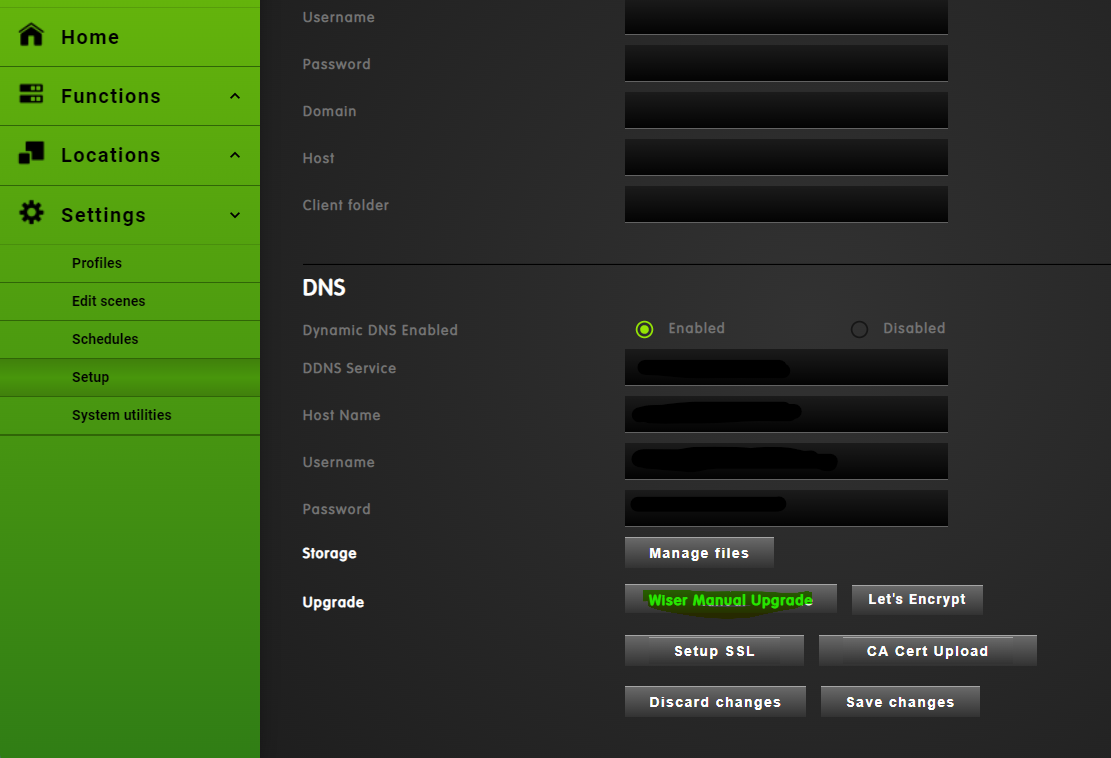Click the Manage files button
Viewport: 1111px width, 758px height.
(699, 553)
